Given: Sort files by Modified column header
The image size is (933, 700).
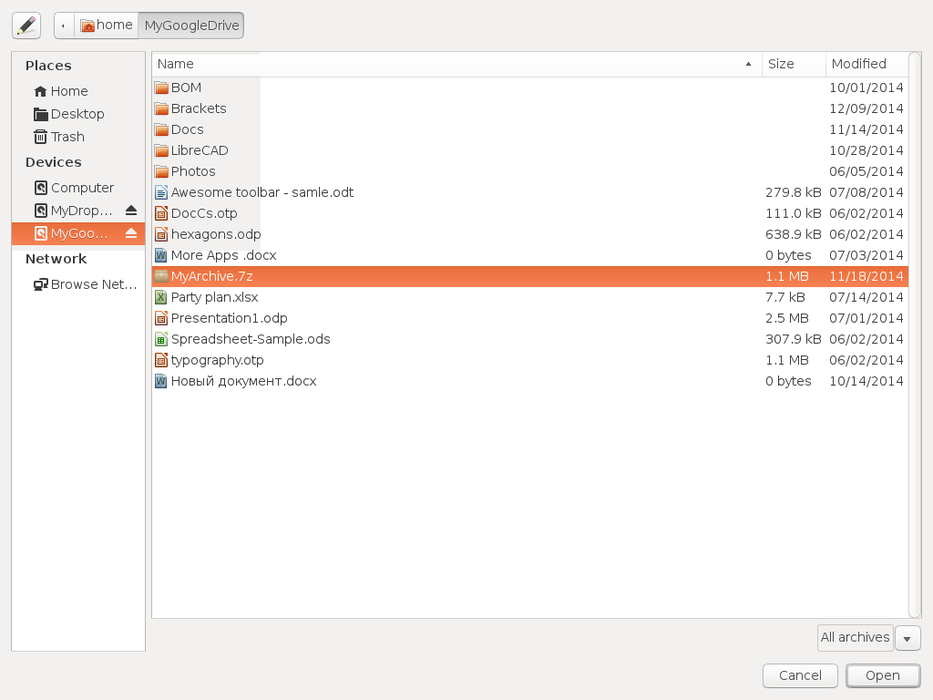Looking at the screenshot, I should click(x=864, y=64).
